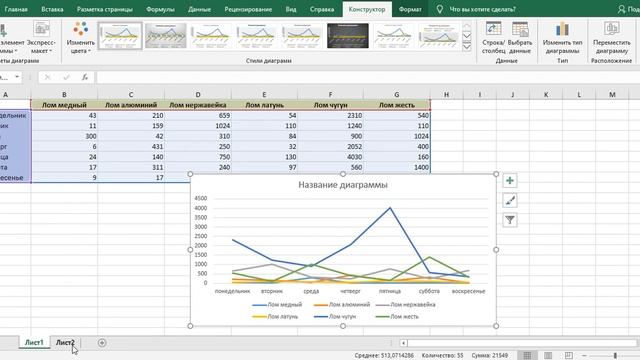
Task: Select the third chart style thumbnail
Action: click(211, 36)
